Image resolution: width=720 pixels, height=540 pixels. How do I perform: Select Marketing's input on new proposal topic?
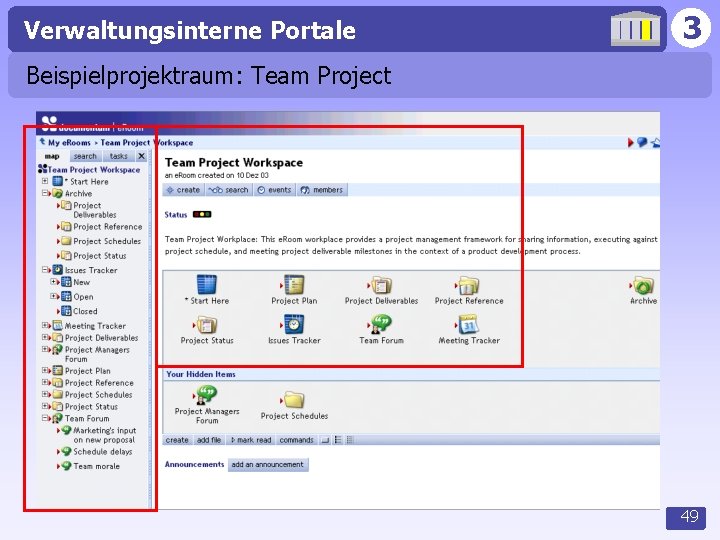pyautogui.click(x=105, y=435)
